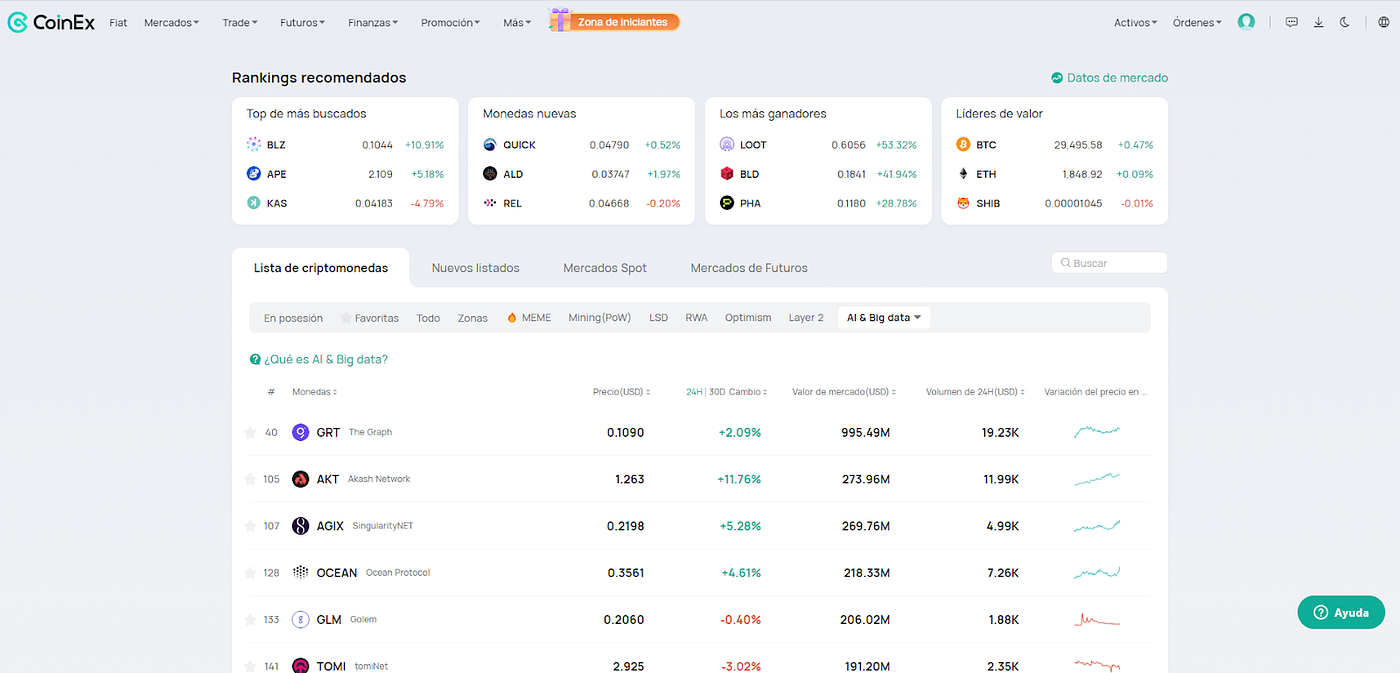Open the Mercados de Futuros tab
This screenshot has width=1400, height=673.
pyautogui.click(x=749, y=268)
